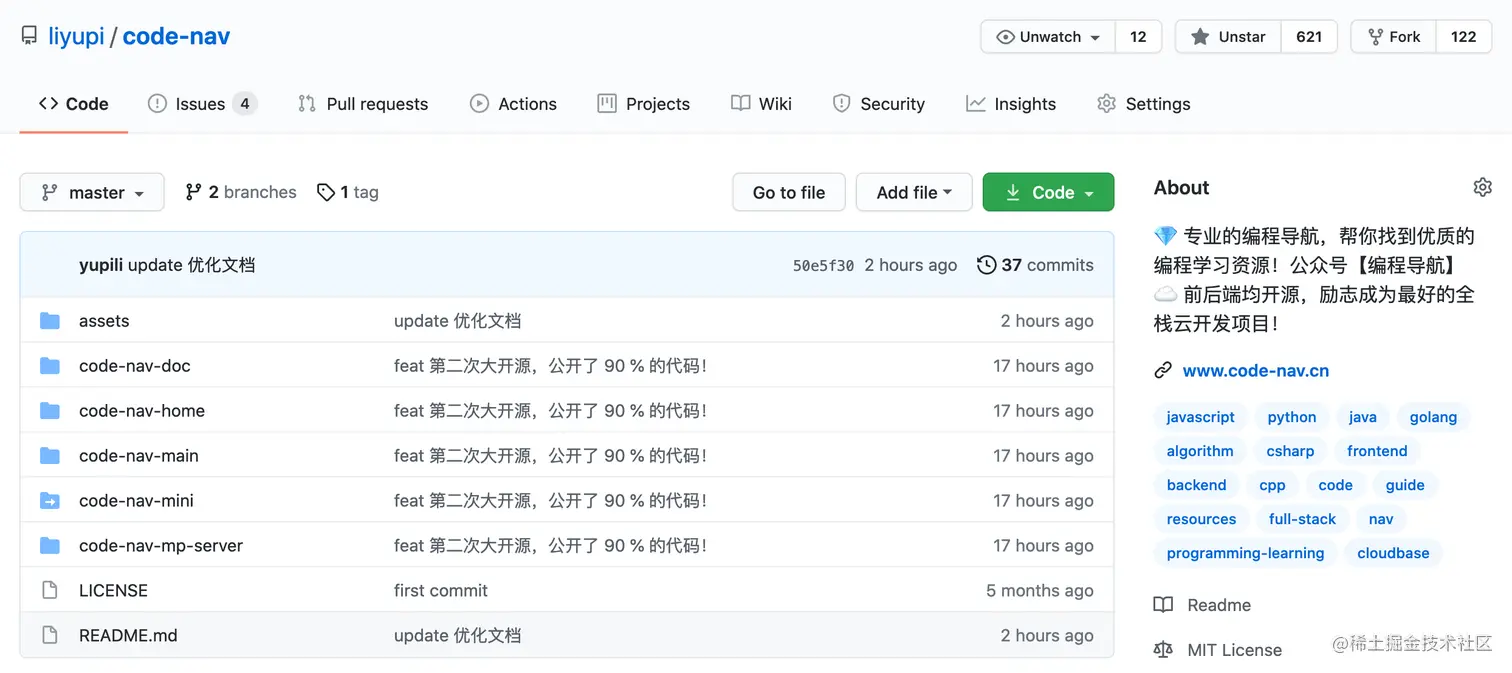Select the code-nav-home folder icon
The image size is (1512, 673).
[x=49, y=411]
